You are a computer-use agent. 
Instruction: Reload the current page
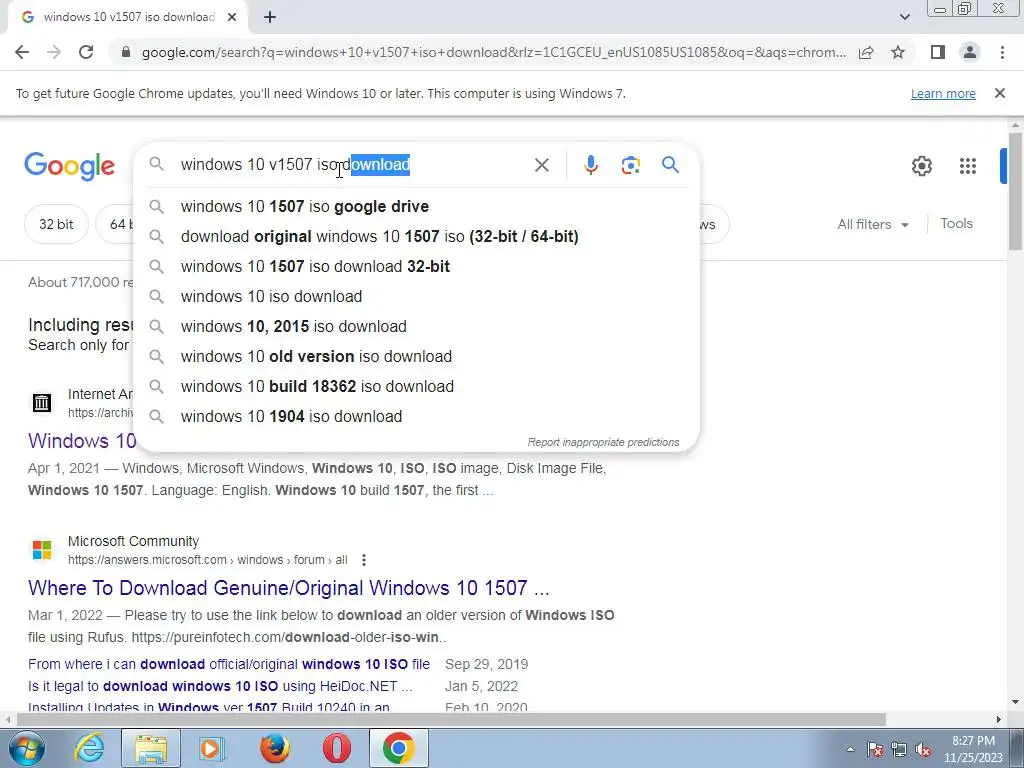[x=86, y=52]
